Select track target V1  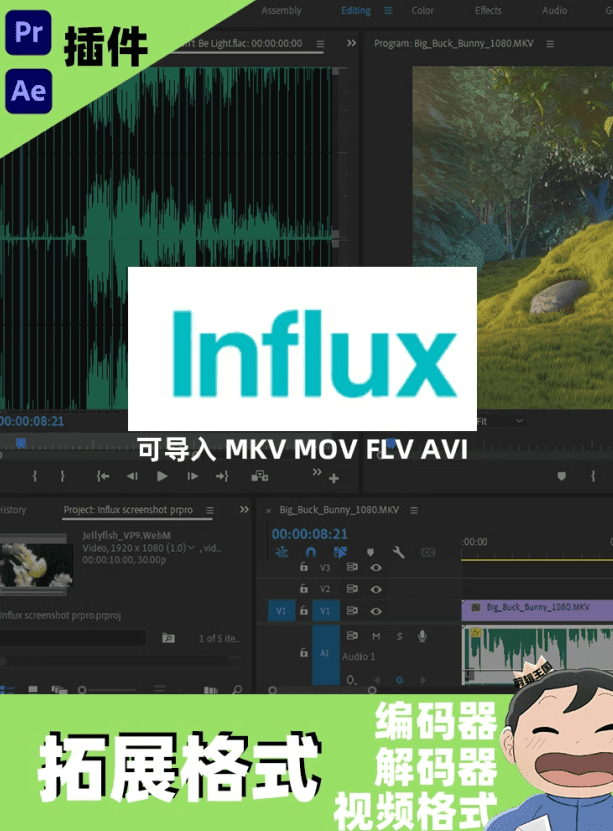[325, 611]
